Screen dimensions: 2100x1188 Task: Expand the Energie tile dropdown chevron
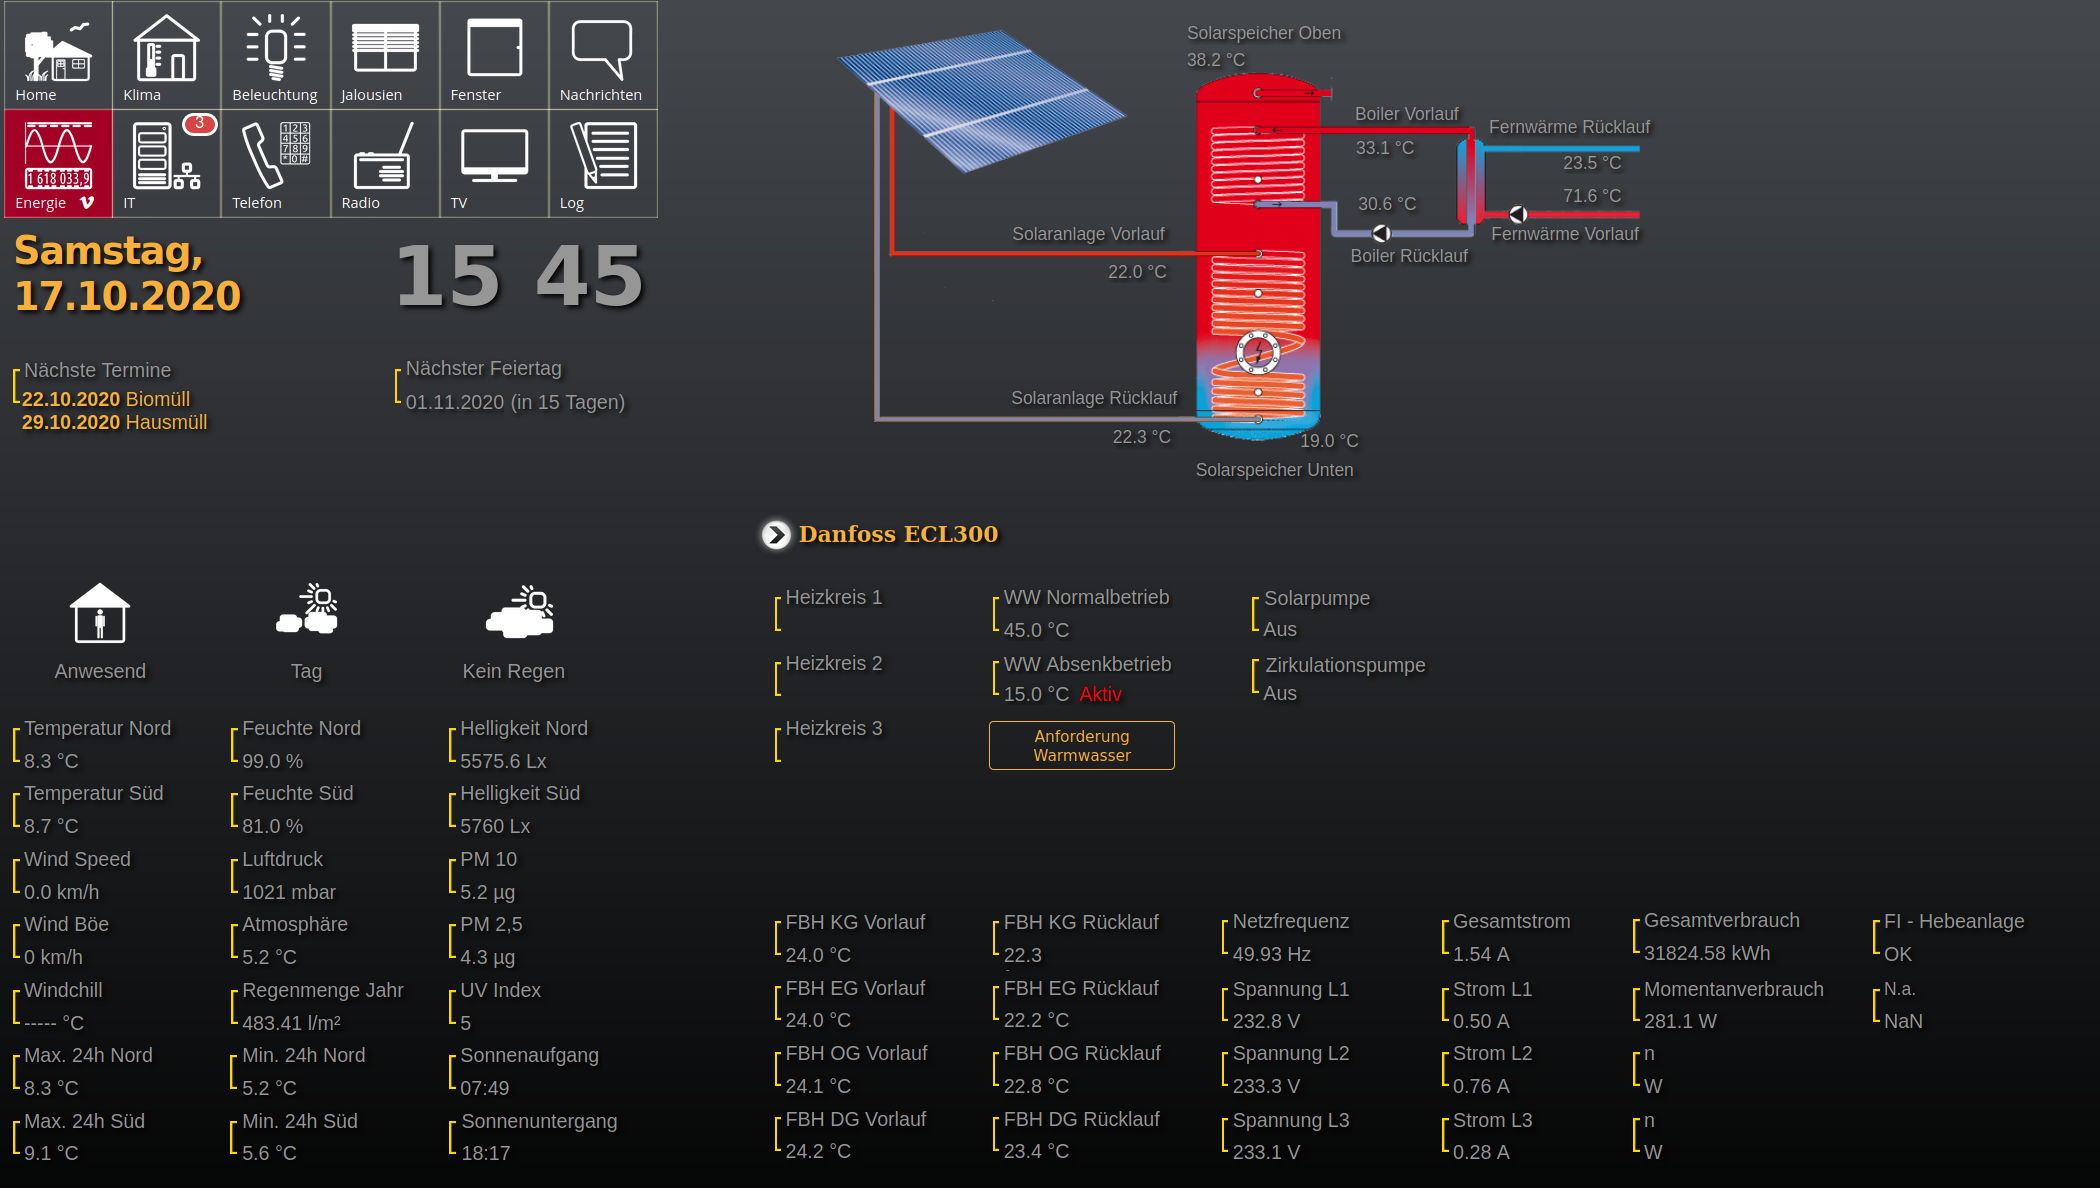[x=87, y=203]
